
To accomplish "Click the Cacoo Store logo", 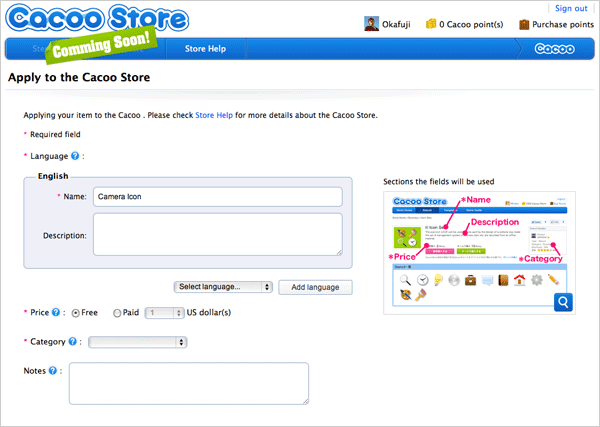I will [97, 18].
